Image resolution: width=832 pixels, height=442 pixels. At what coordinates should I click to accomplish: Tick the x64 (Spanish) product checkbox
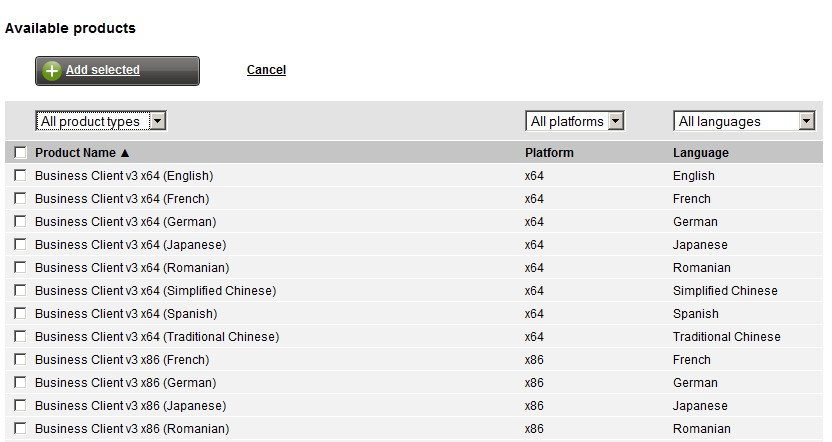[20, 313]
